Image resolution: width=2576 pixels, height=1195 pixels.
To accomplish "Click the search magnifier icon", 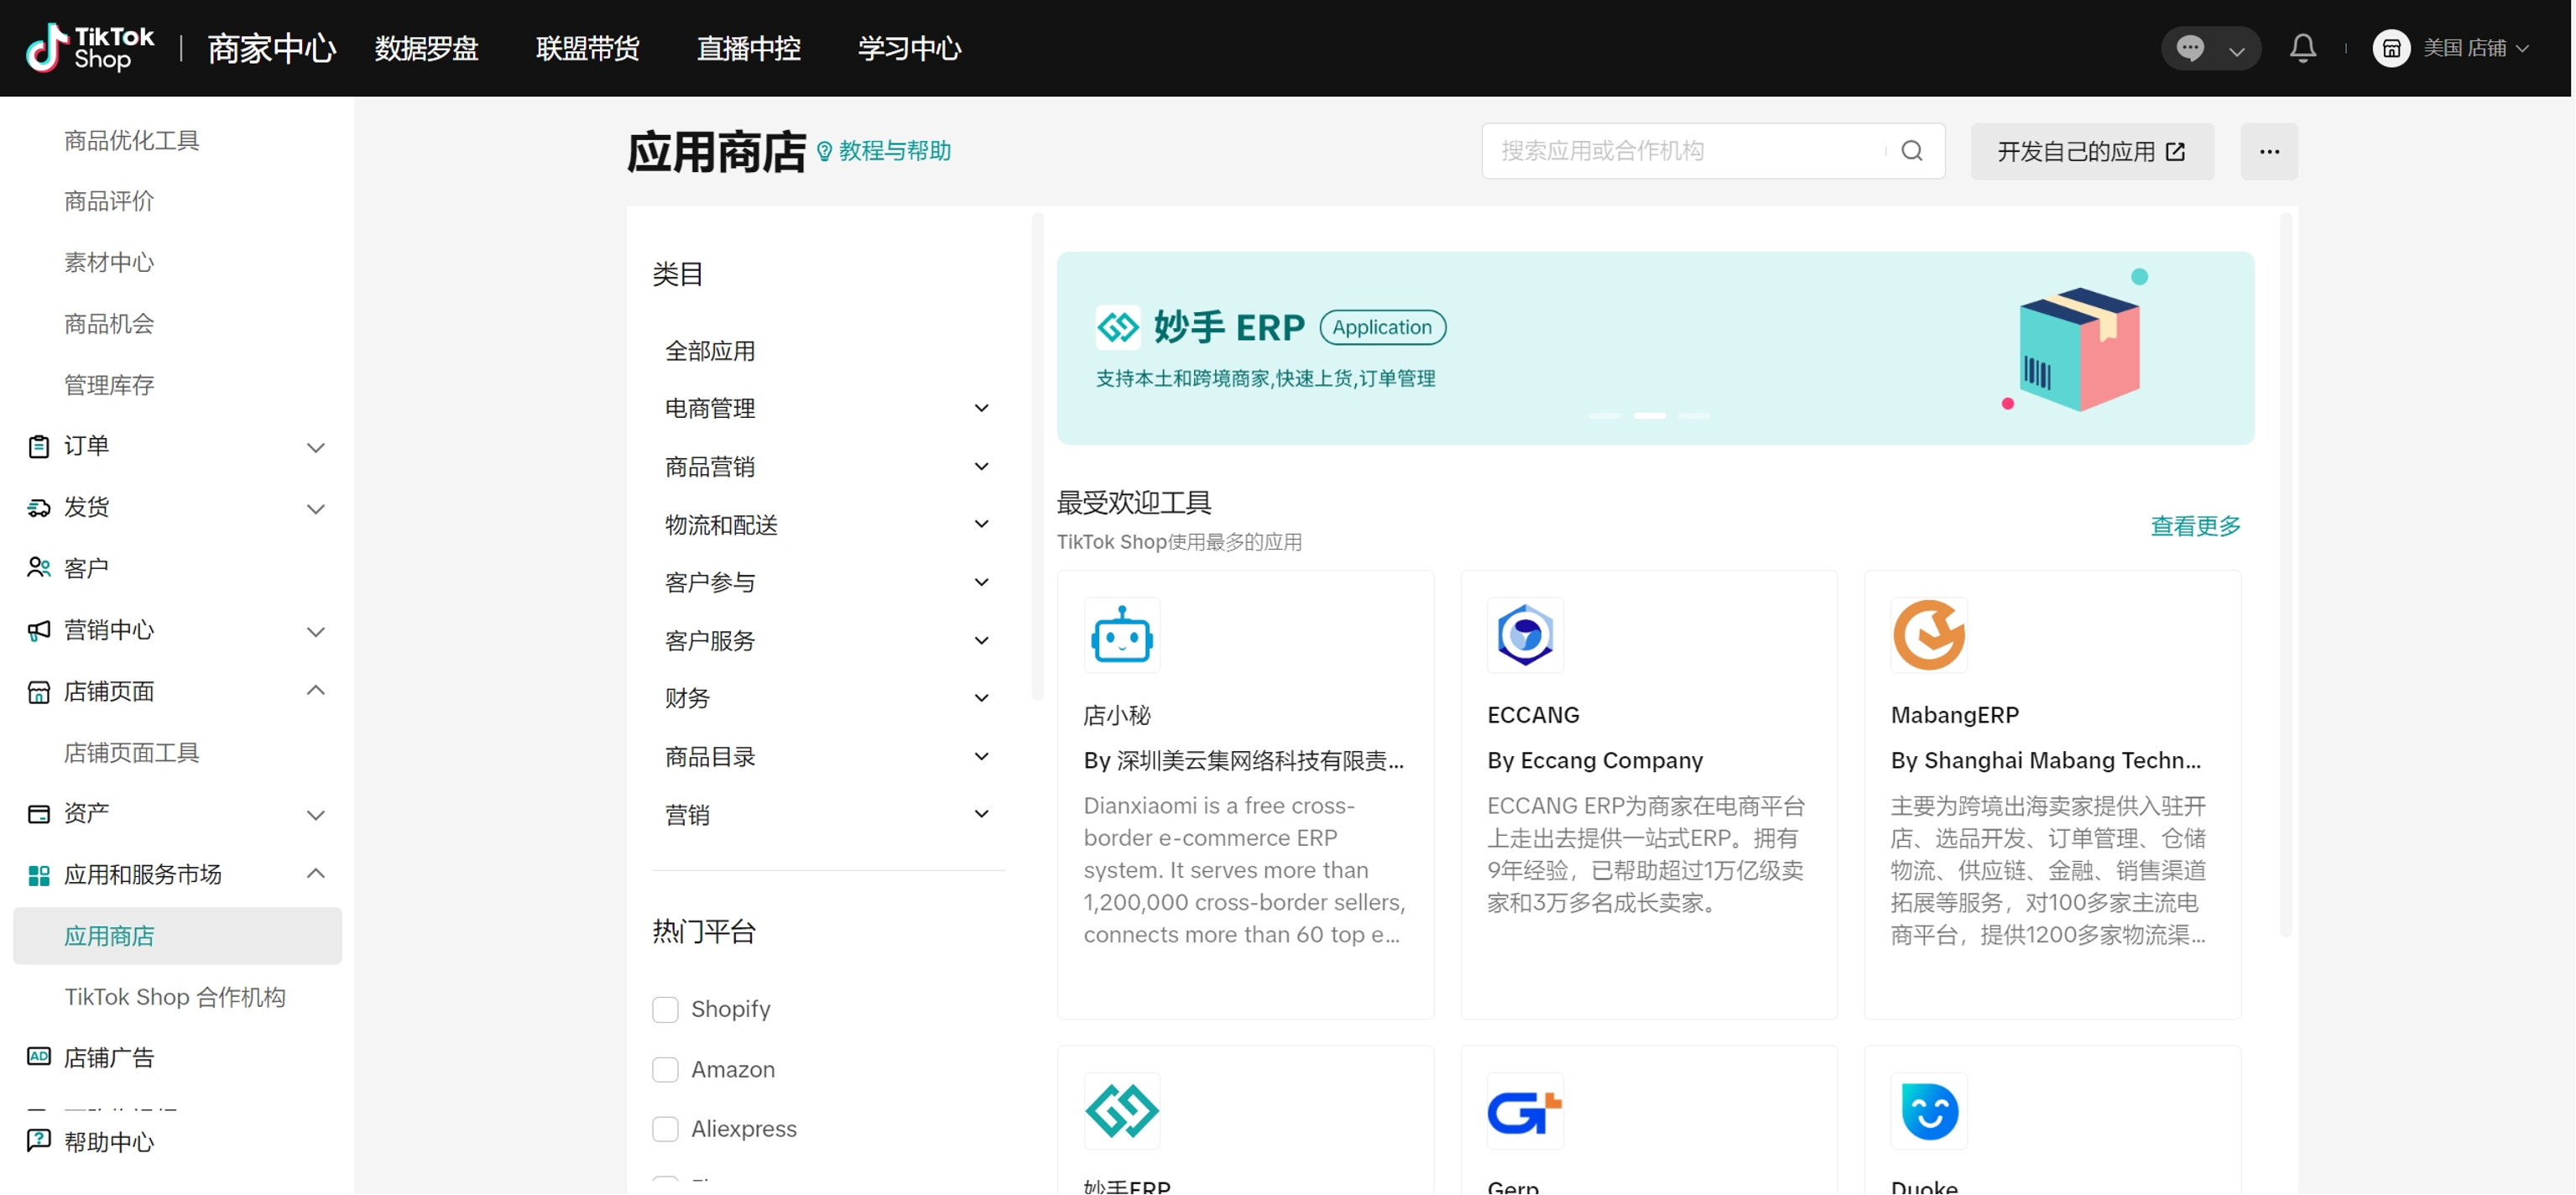I will tap(1911, 151).
